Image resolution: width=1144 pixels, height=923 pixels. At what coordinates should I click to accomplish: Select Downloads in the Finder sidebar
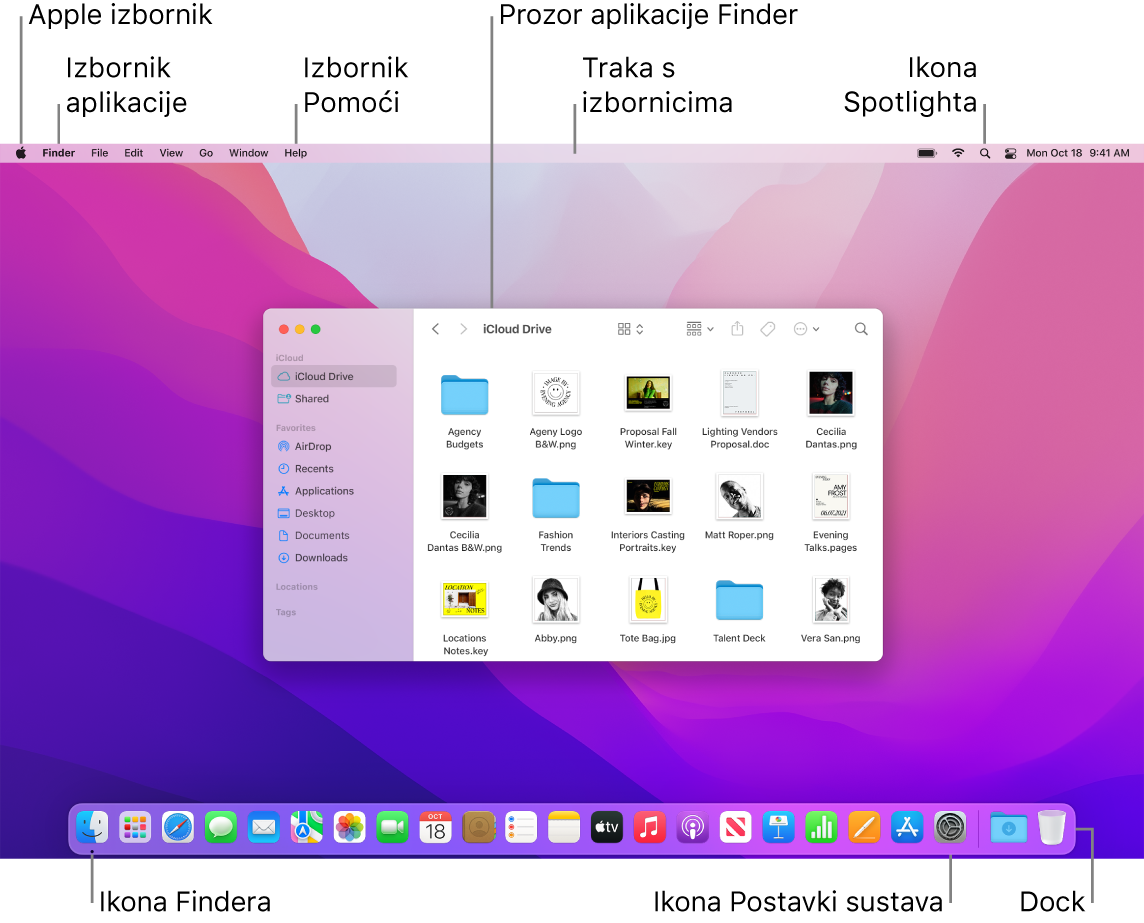coord(320,557)
